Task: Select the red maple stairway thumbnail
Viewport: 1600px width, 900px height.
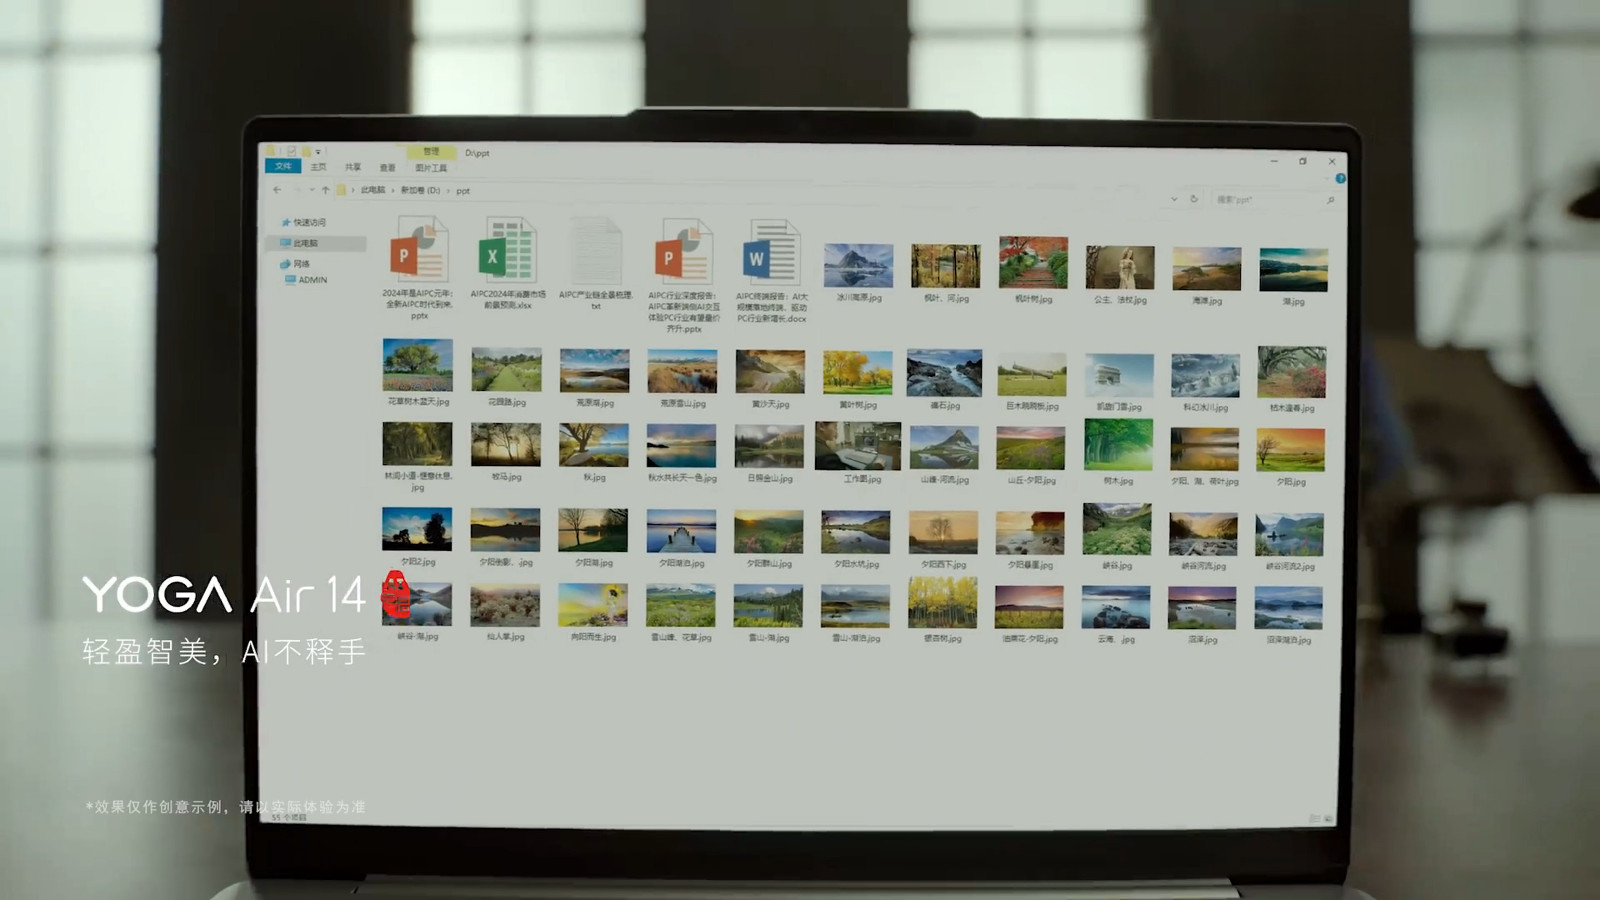Action: coord(1033,263)
